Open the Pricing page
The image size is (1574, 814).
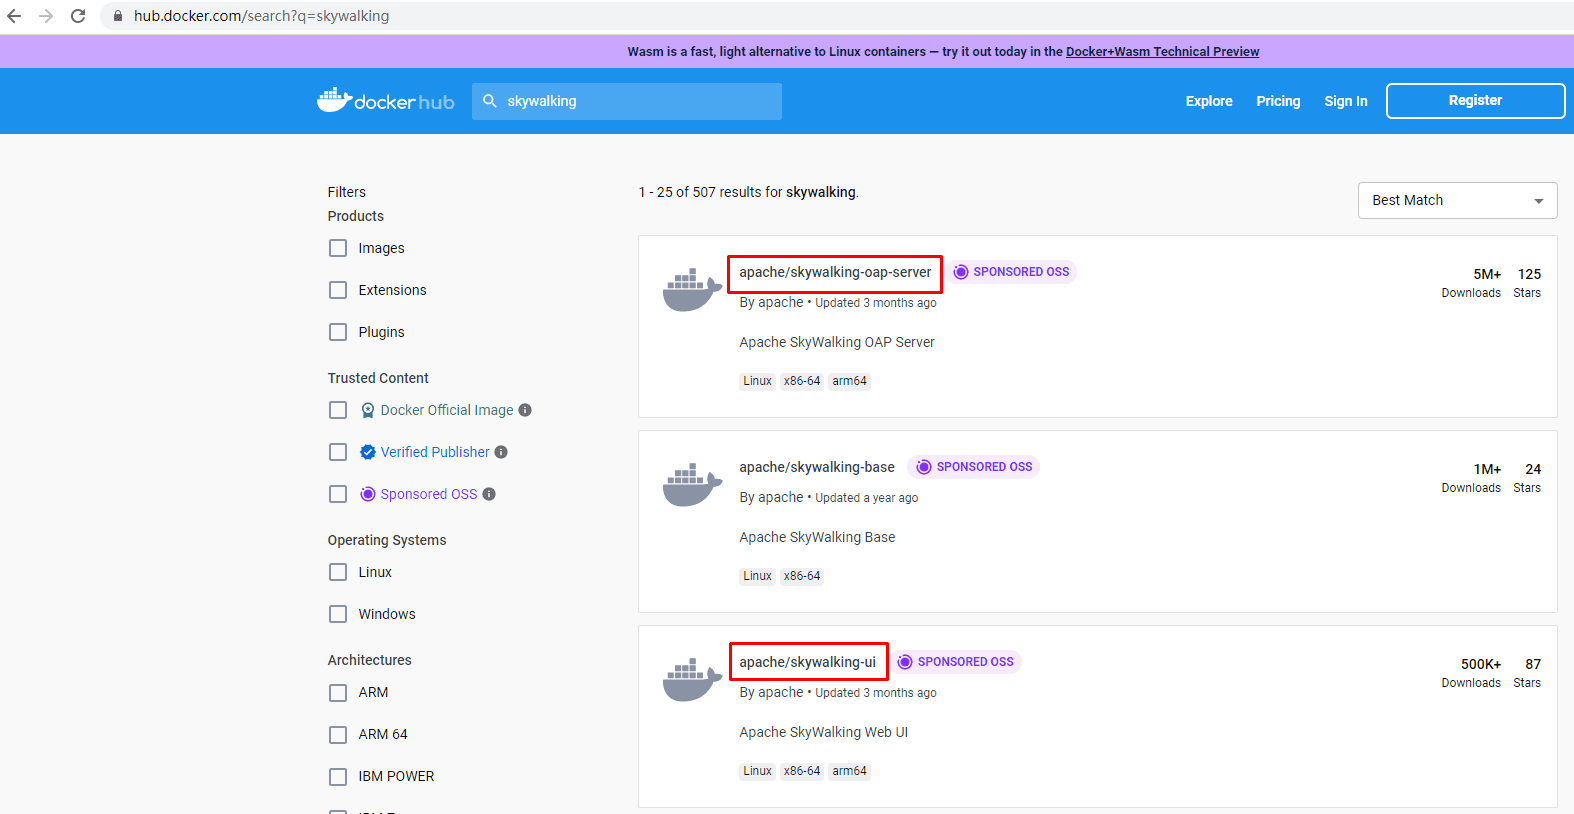1278,101
